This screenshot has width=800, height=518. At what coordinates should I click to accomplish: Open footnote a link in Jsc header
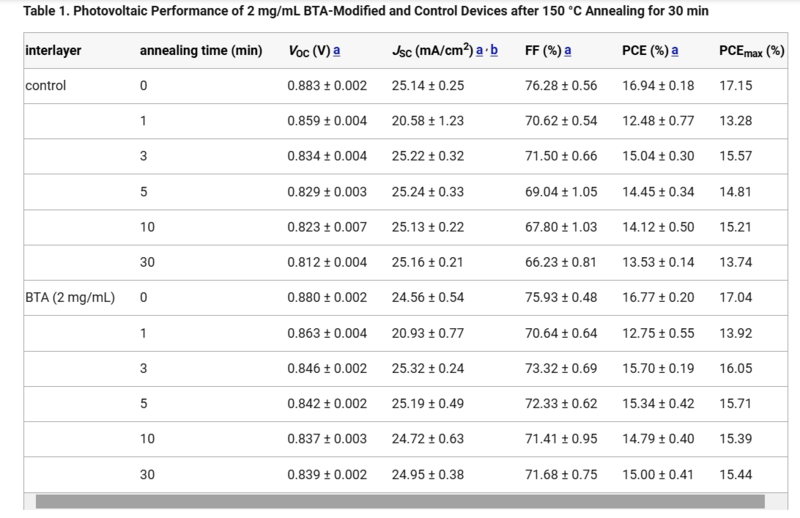pos(480,51)
